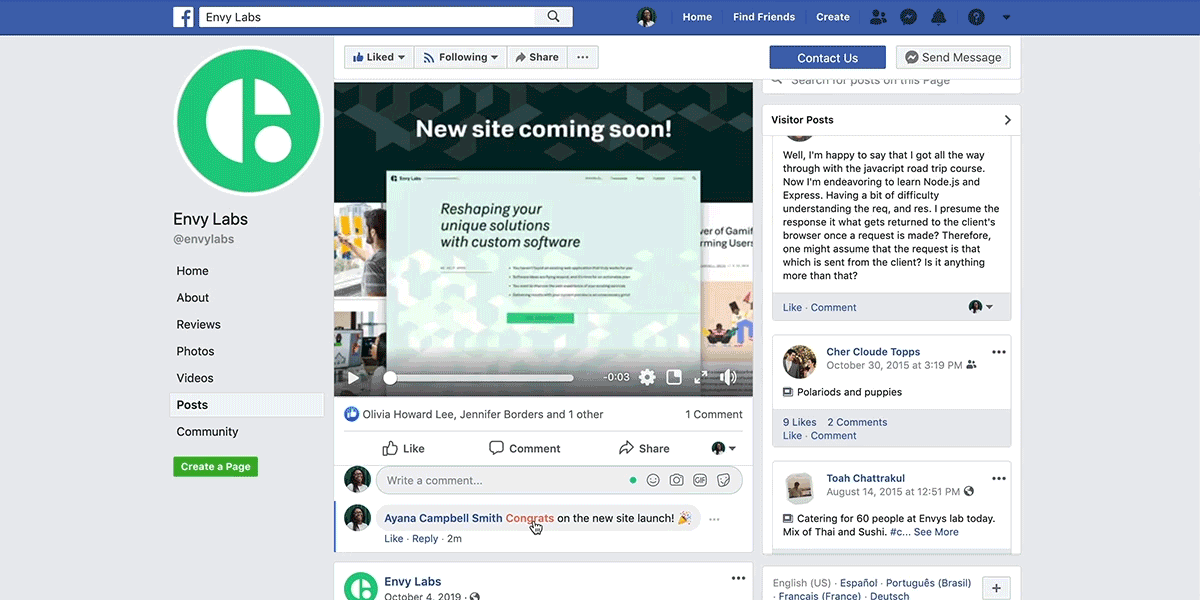Open Messenger icon in top bar
This screenshot has width=1200, height=600.
(908, 17)
